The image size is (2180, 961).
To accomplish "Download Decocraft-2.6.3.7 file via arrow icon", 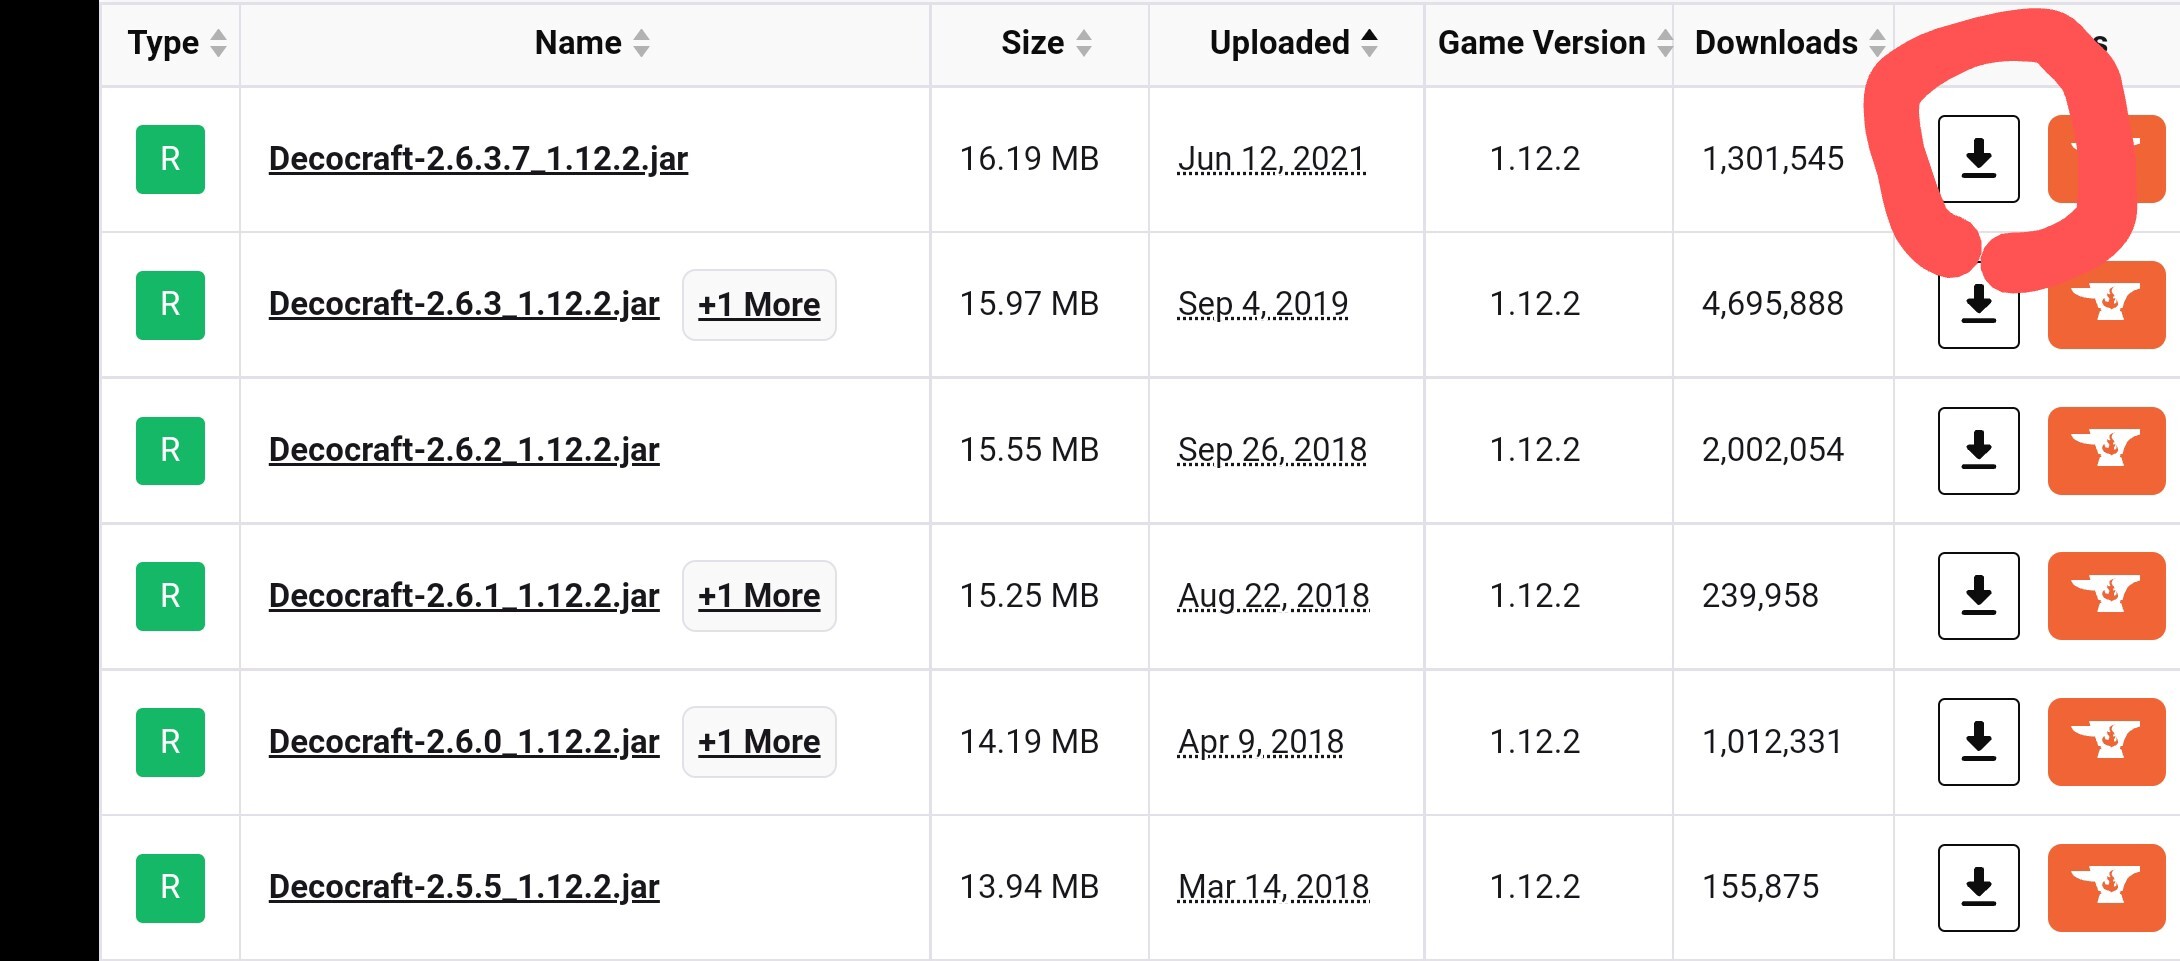I will (1978, 159).
